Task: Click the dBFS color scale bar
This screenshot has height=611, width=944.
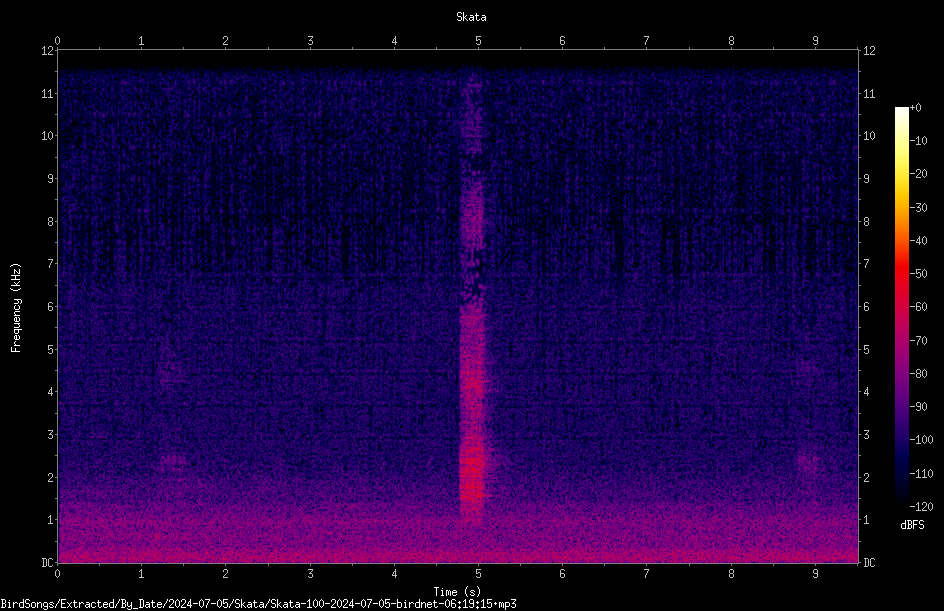Action: [x=901, y=306]
